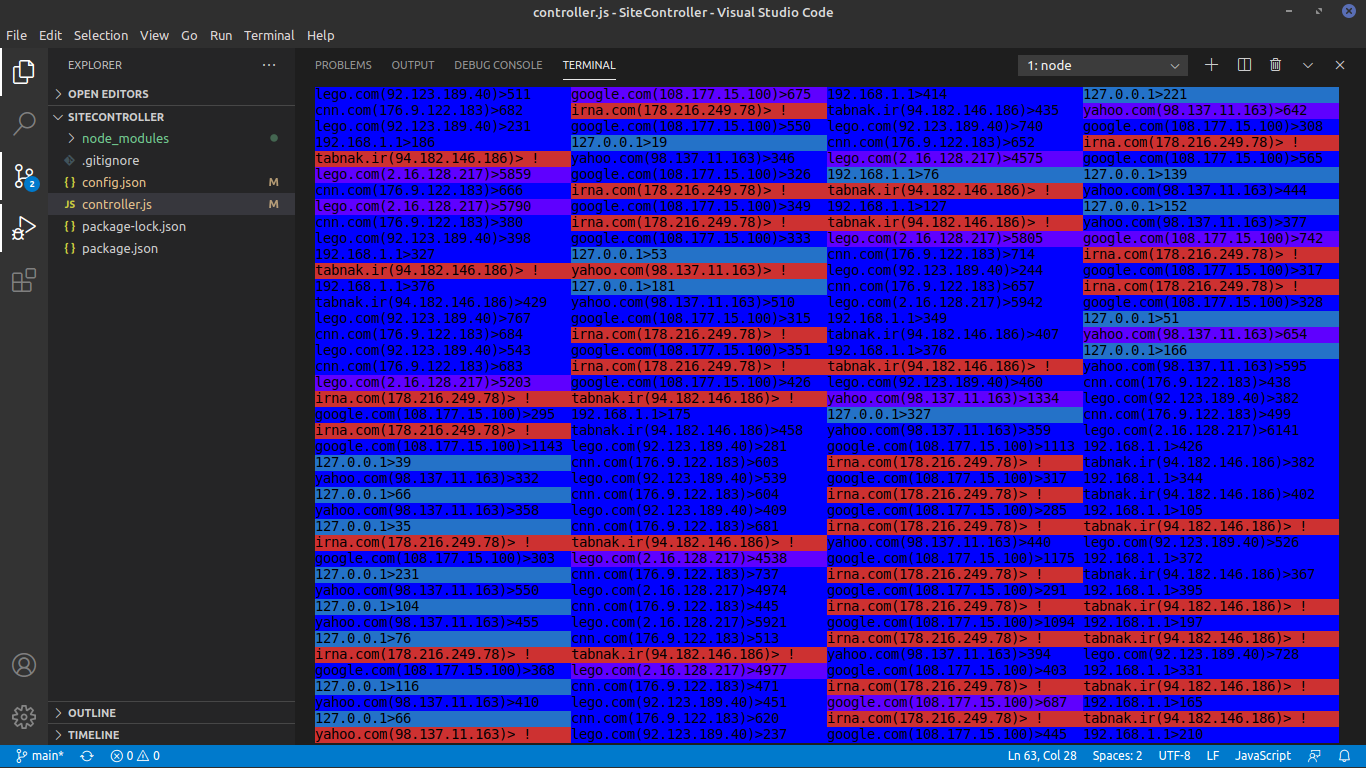Expand the TIMELINE section
This screenshot has height=768, width=1366.
click(172, 735)
